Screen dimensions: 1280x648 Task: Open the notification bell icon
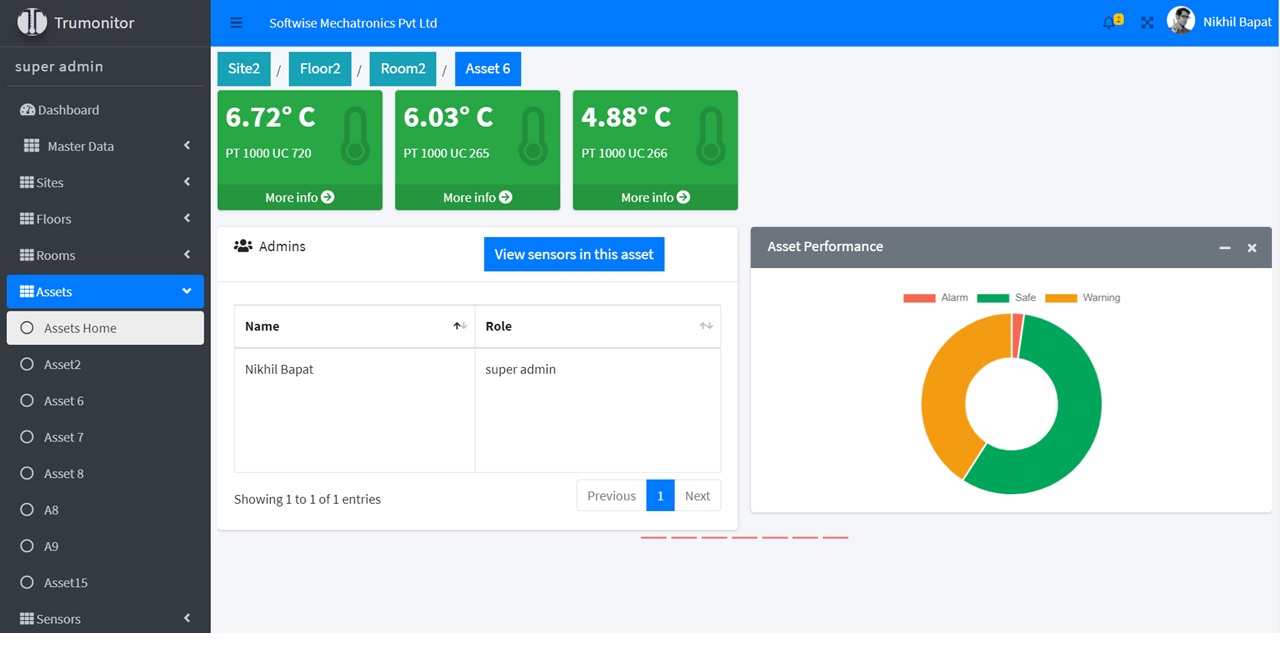pos(1109,23)
